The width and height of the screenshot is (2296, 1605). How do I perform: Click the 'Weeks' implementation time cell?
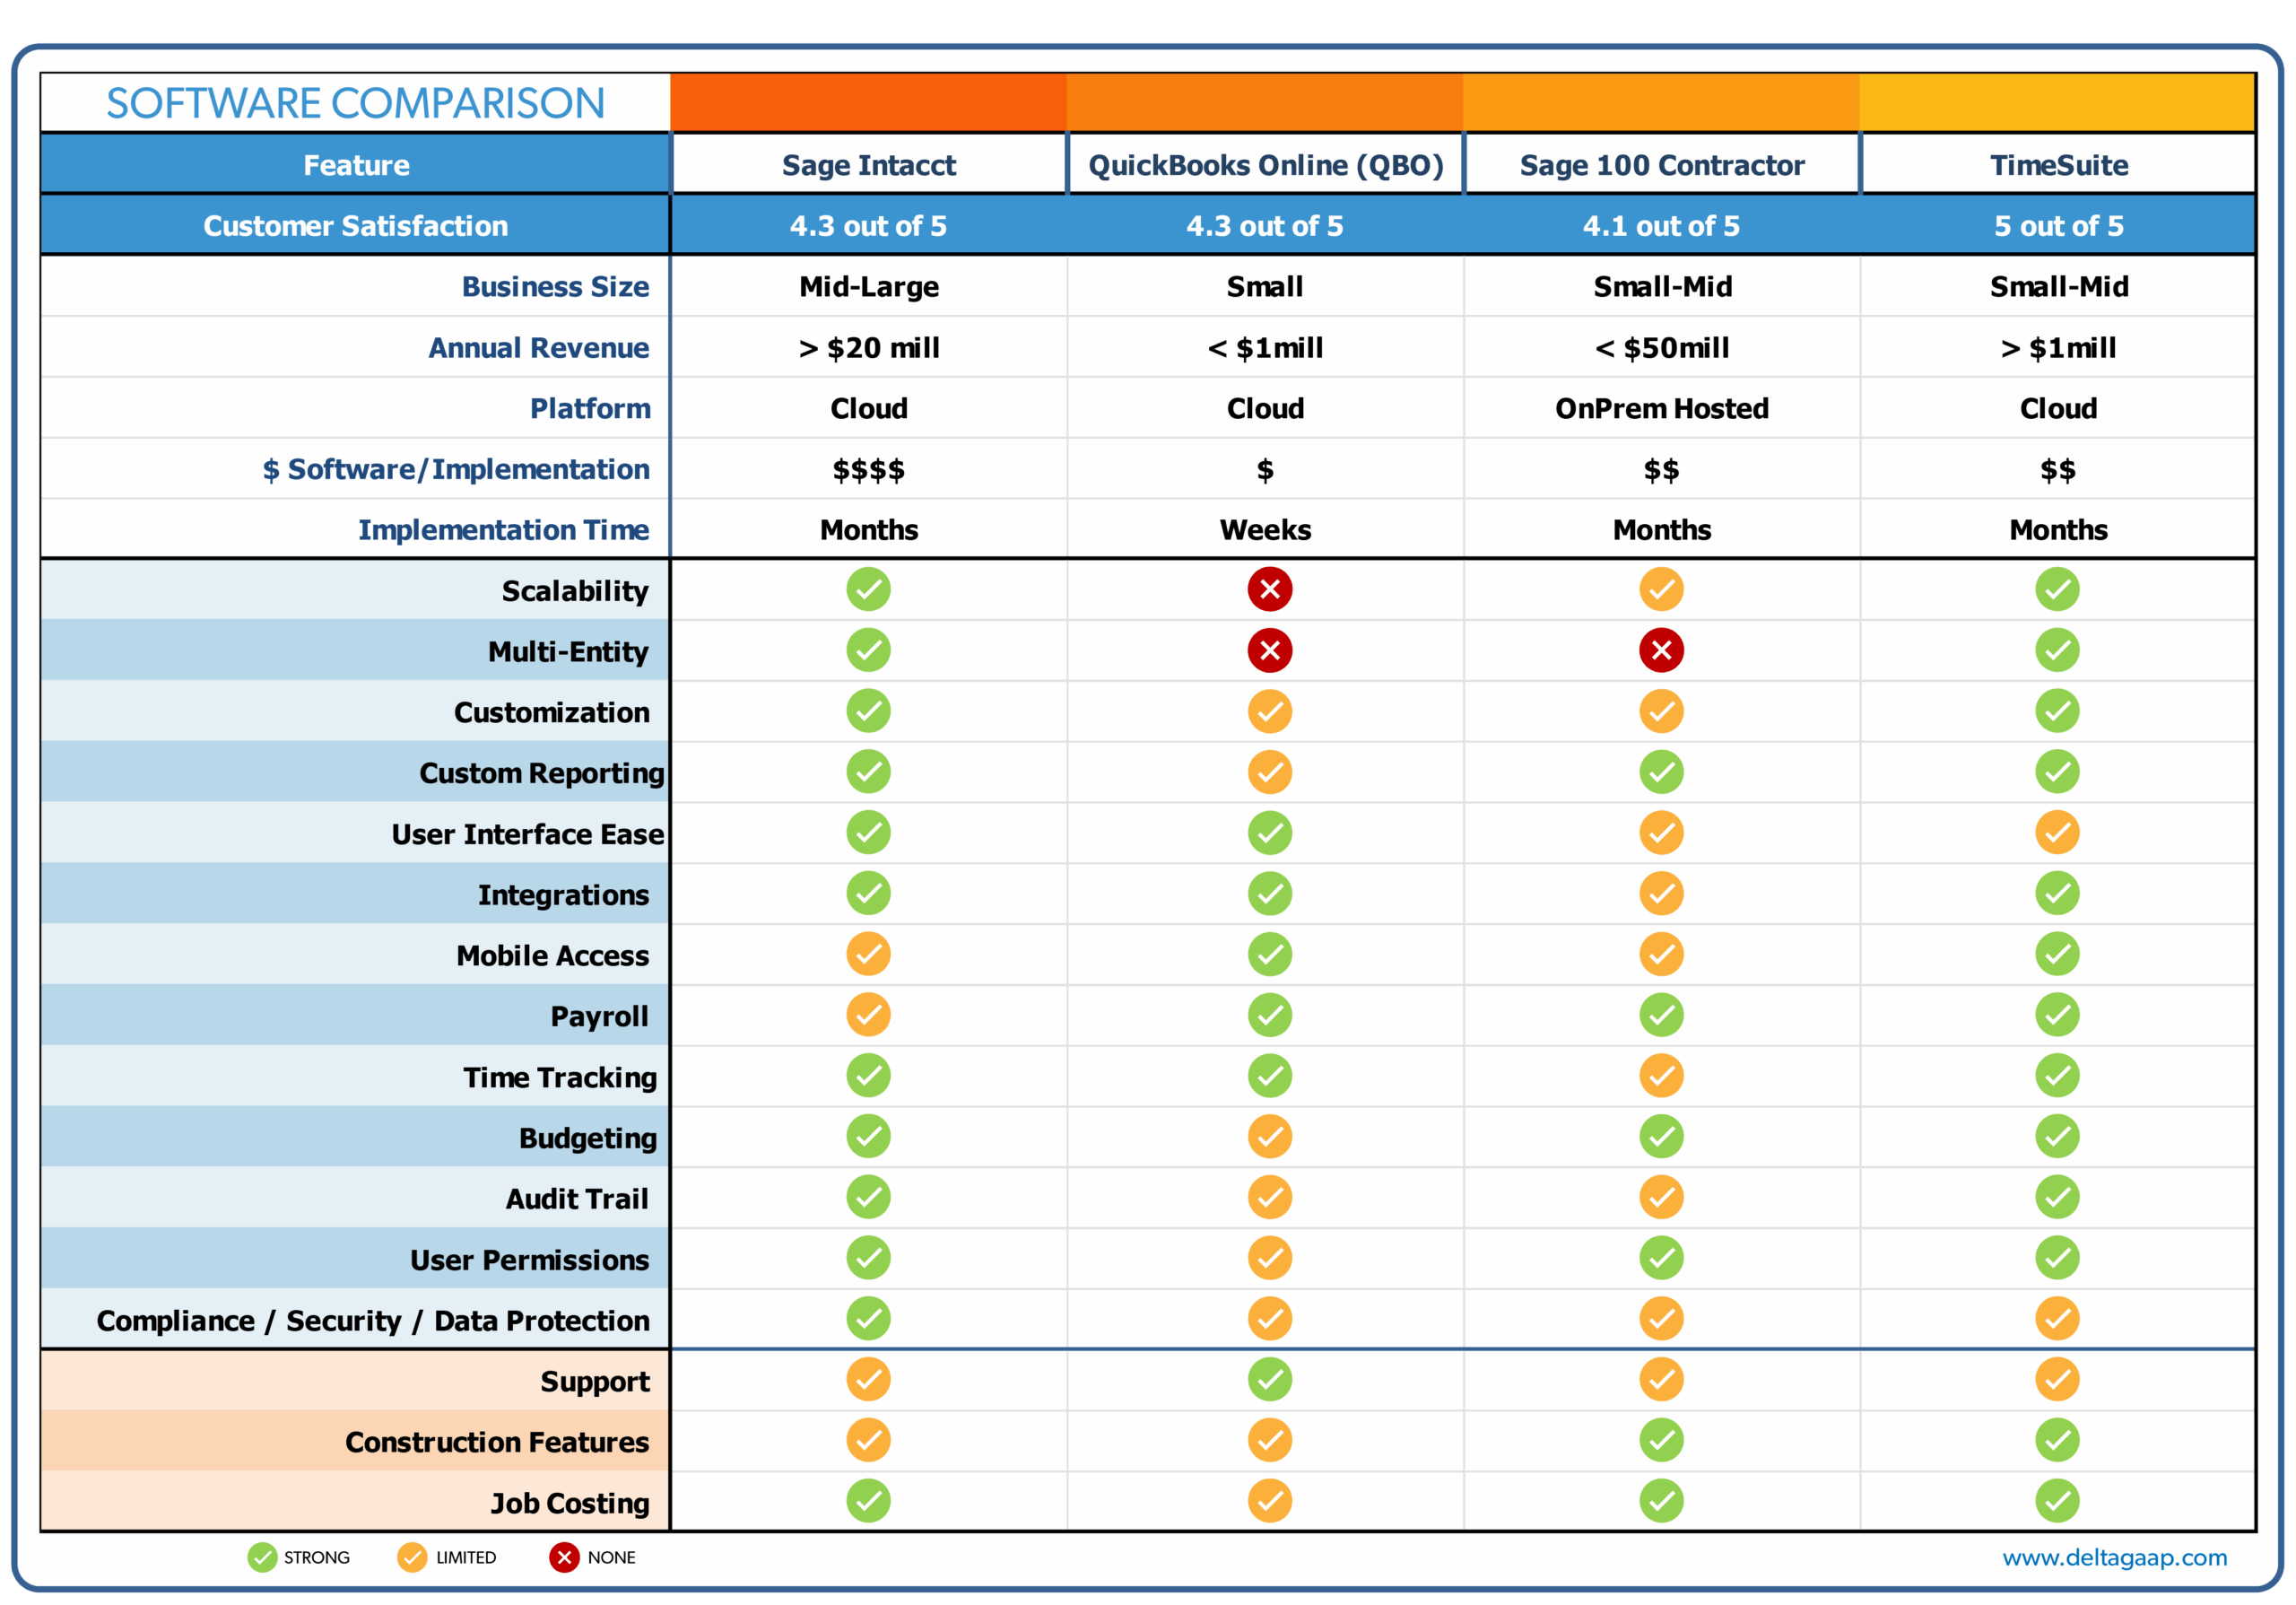[1265, 530]
